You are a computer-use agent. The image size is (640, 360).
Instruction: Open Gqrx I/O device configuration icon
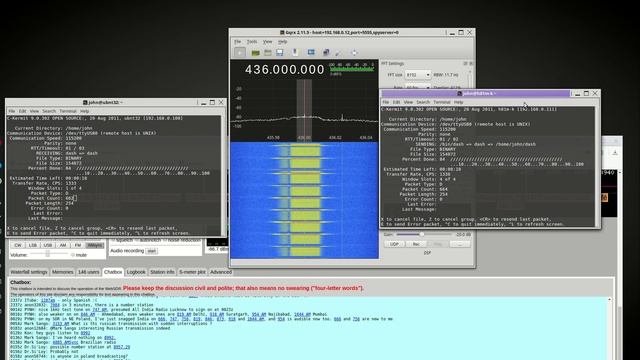[256, 53]
